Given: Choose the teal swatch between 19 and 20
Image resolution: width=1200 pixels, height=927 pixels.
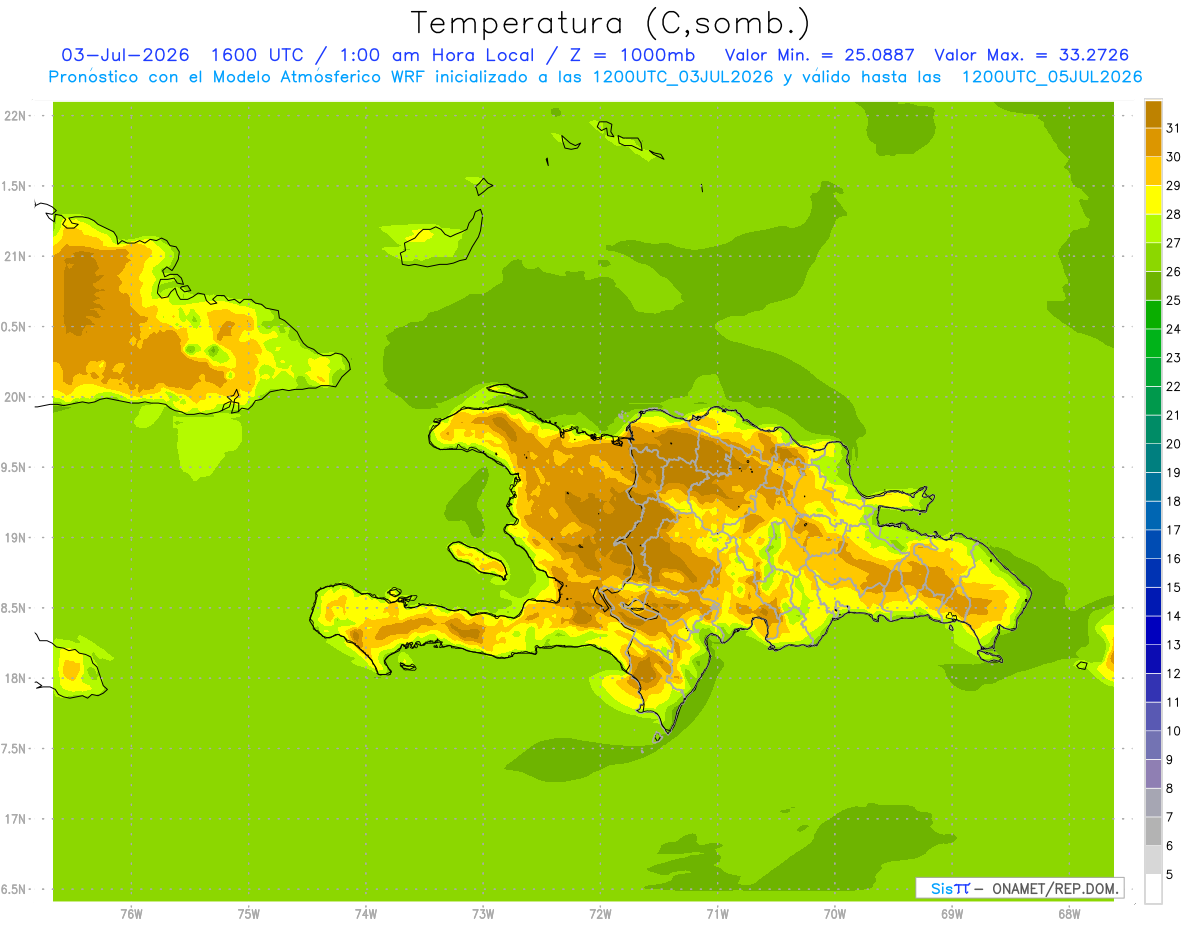Looking at the screenshot, I should pos(1153,458).
